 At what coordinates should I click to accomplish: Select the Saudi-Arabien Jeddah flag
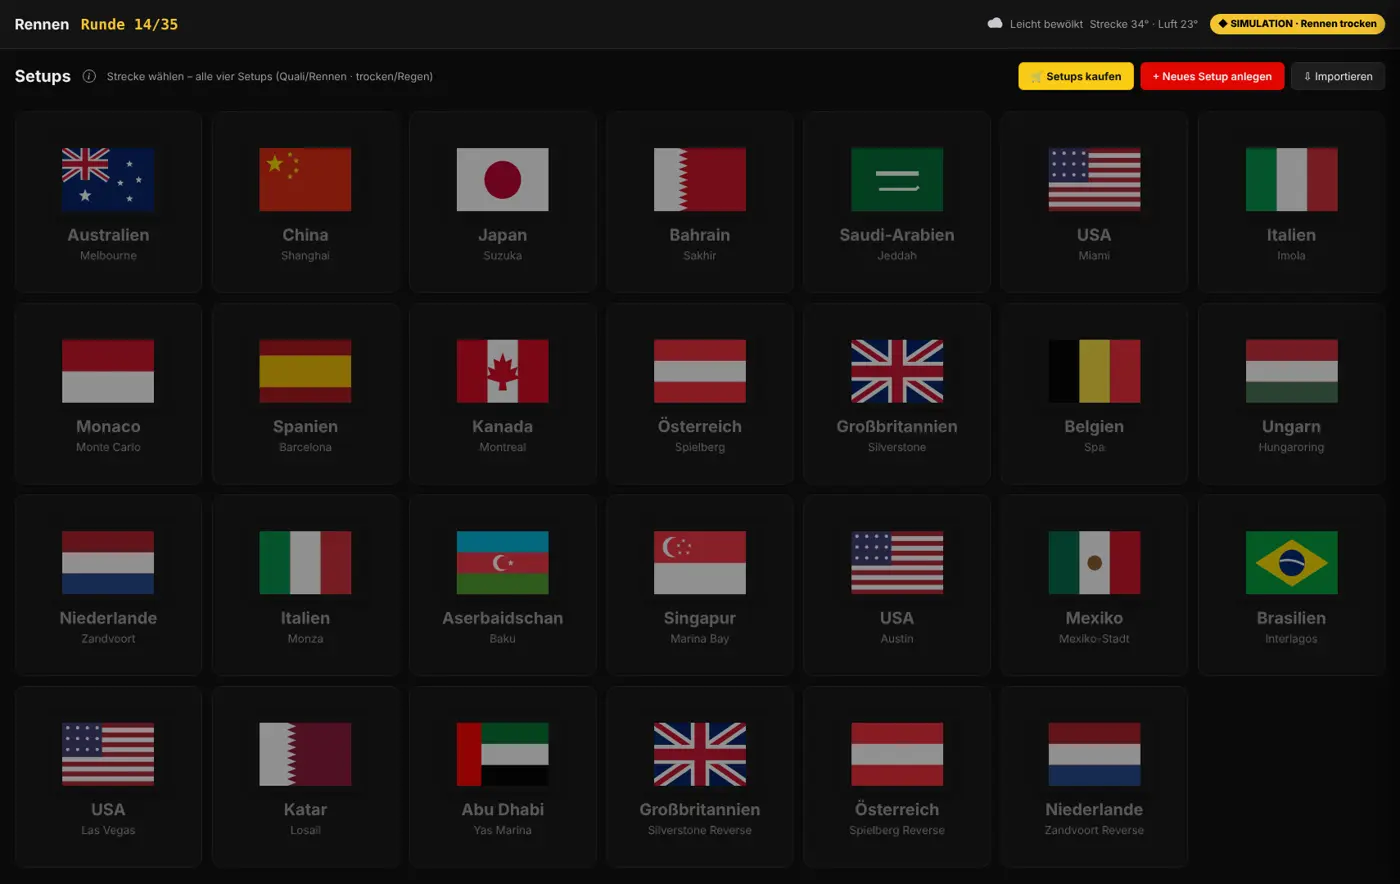tap(897, 180)
